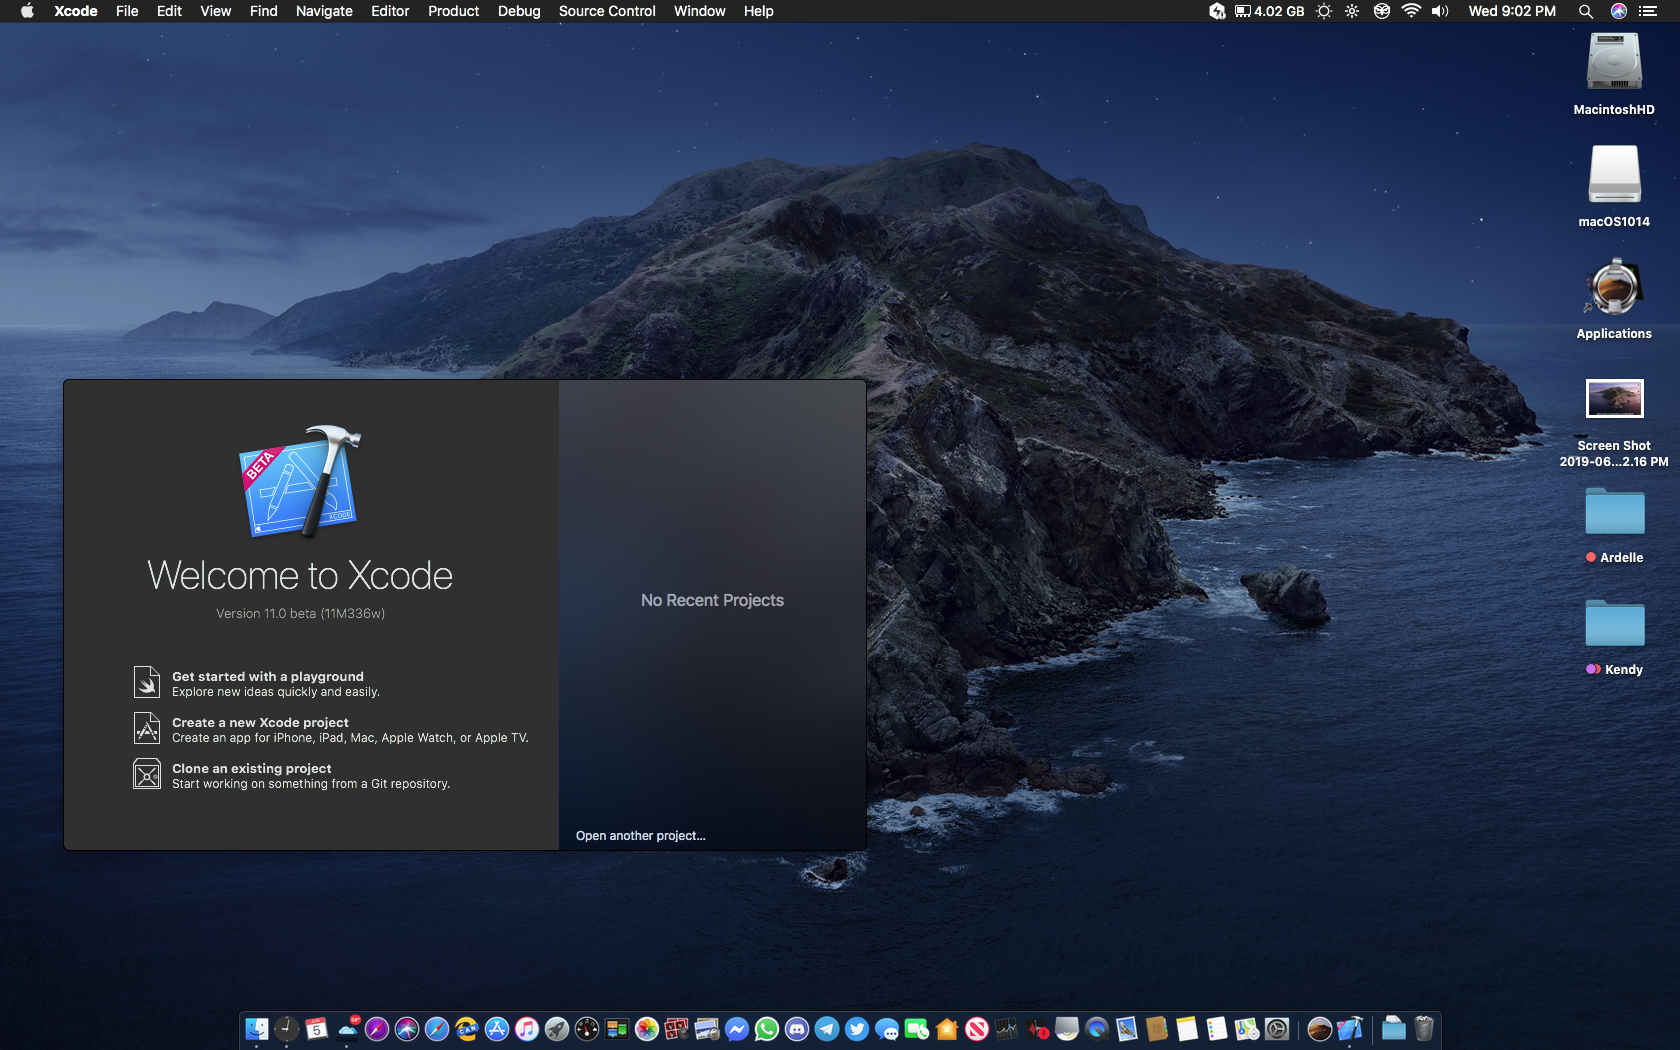Image resolution: width=1680 pixels, height=1050 pixels.
Task: Open System Preferences from the Dock
Action: (1277, 1029)
